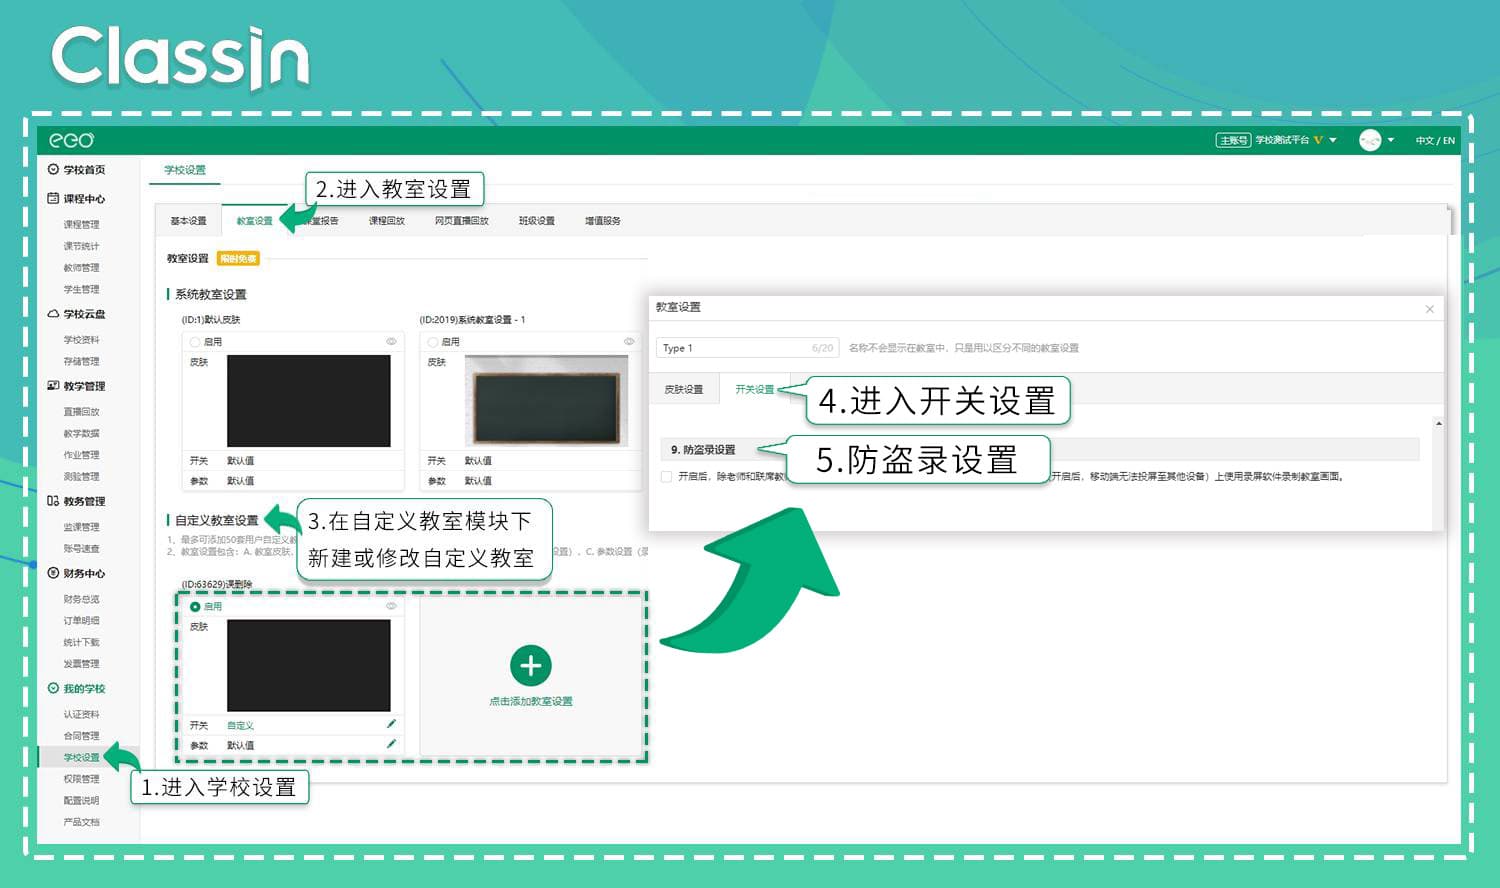The height and width of the screenshot is (888, 1500).
Task: Switch to the 课程回放 tab
Action: [x=386, y=221]
